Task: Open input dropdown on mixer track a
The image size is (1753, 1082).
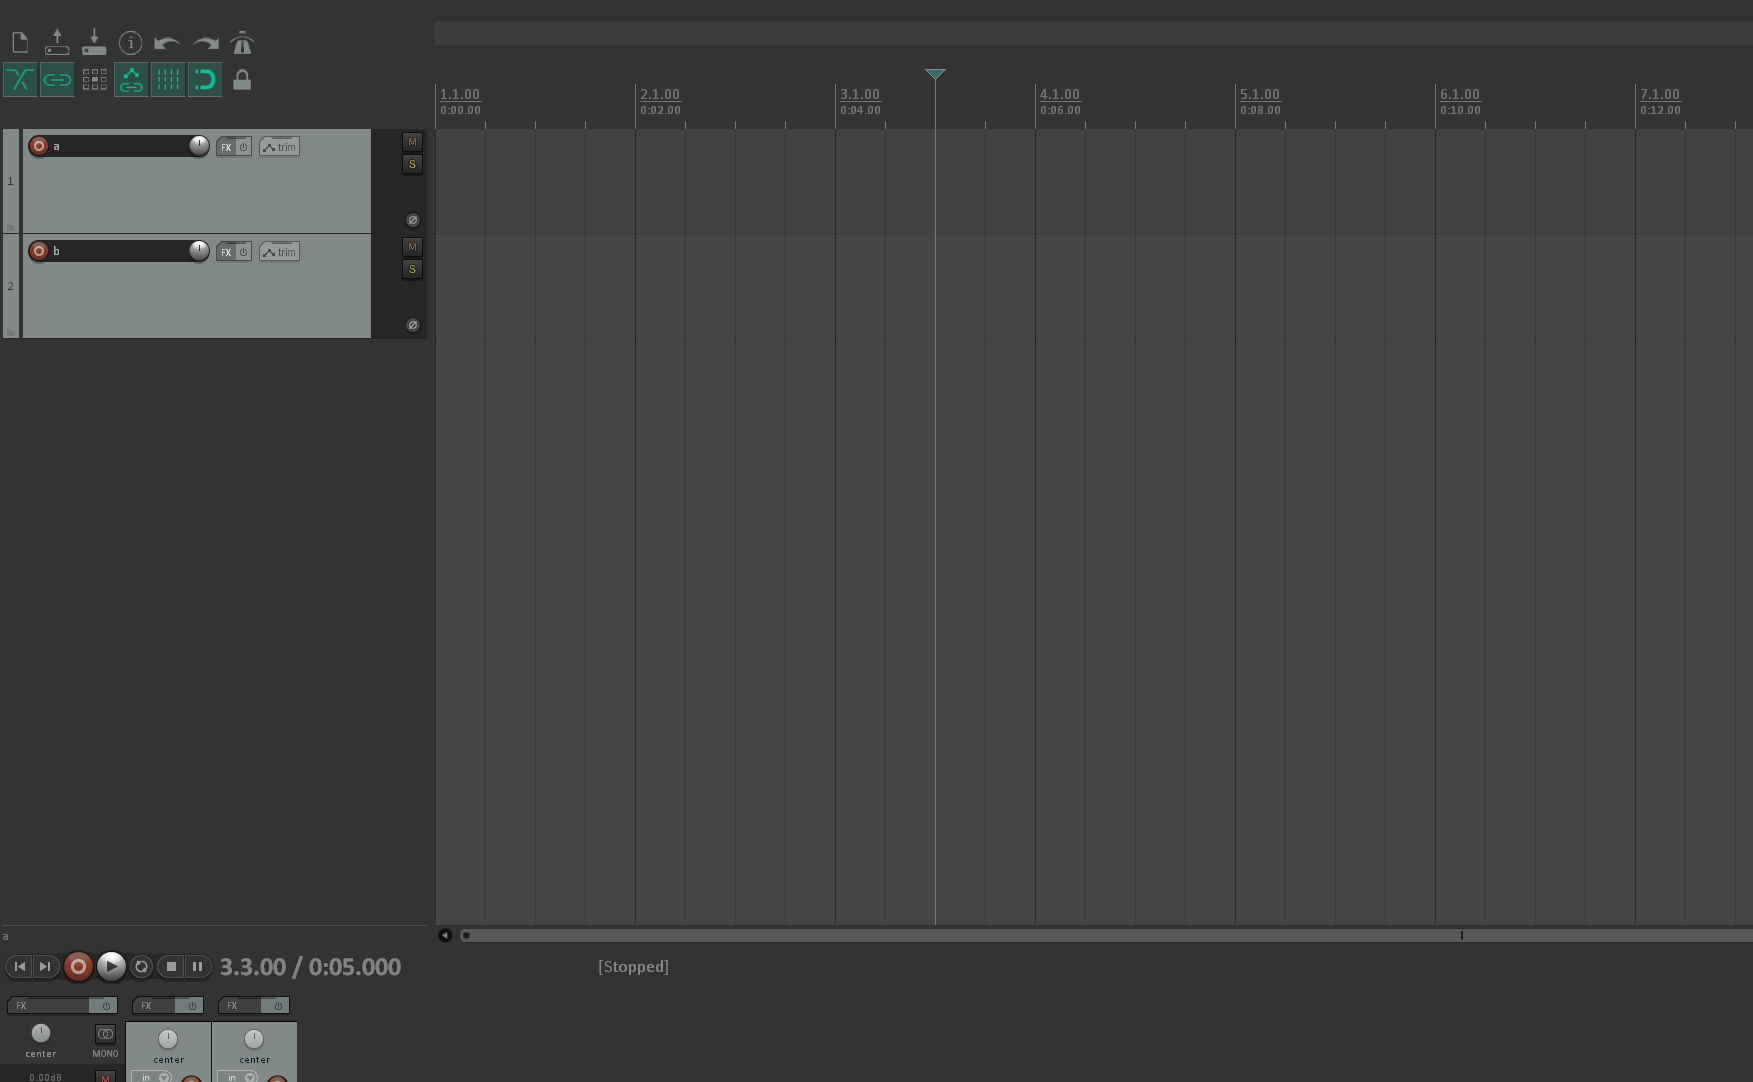Action: pos(152,1077)
